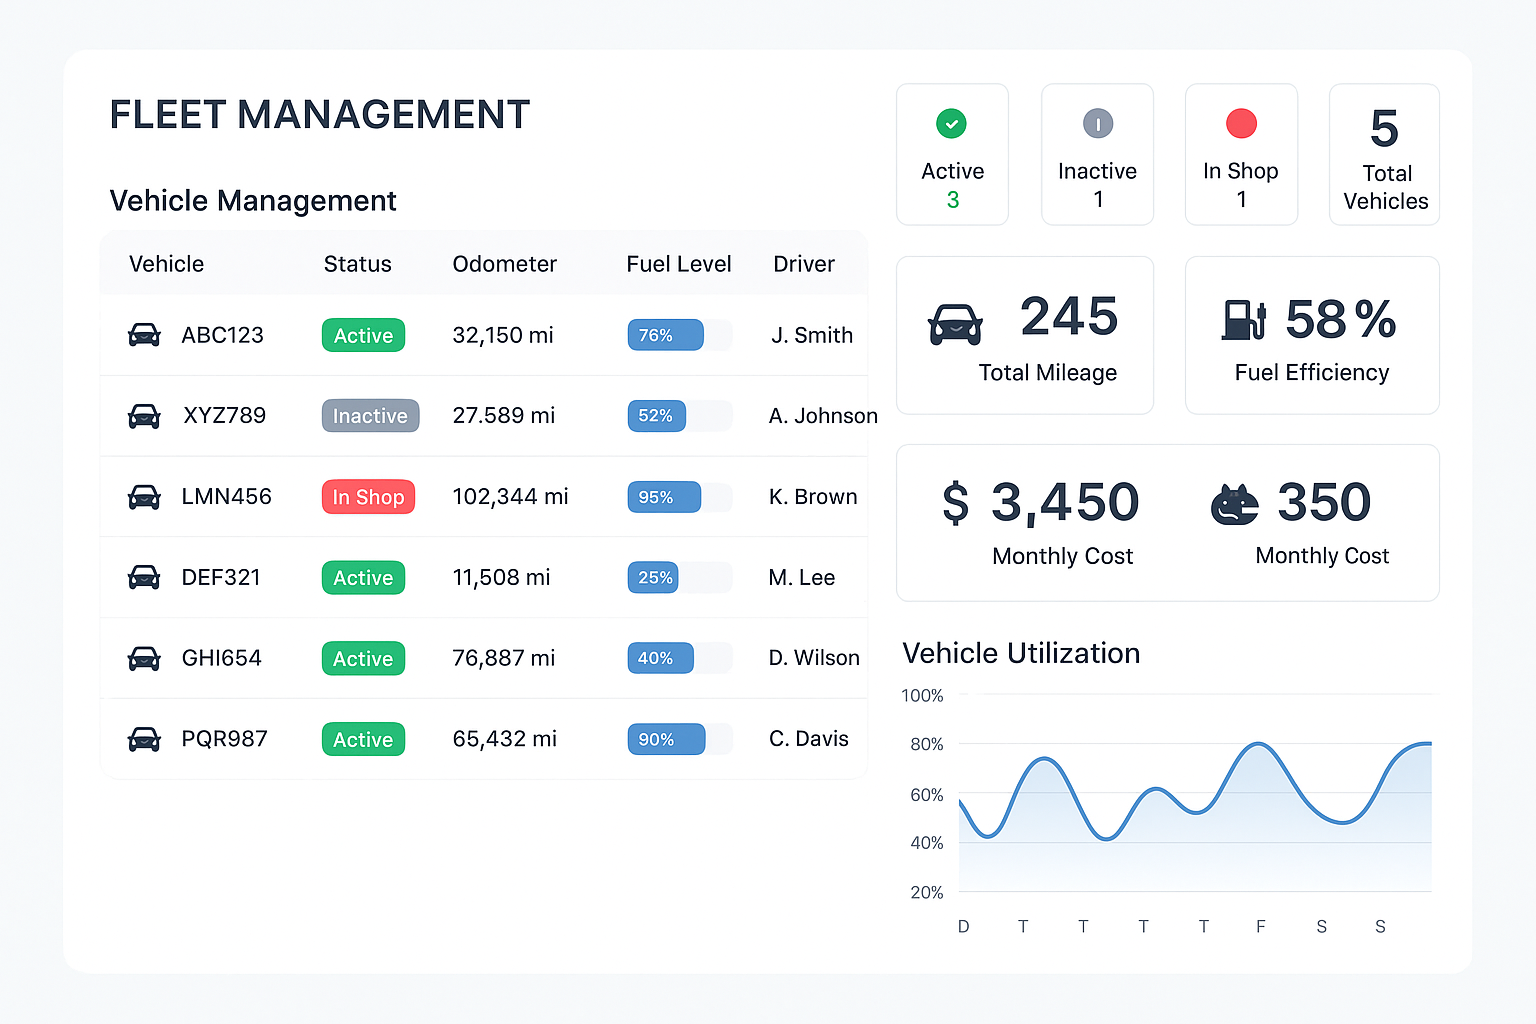Toggle the Inactive badge for XYZ789
This screenshot has width=1536, height=1024.
pos(370,416)
